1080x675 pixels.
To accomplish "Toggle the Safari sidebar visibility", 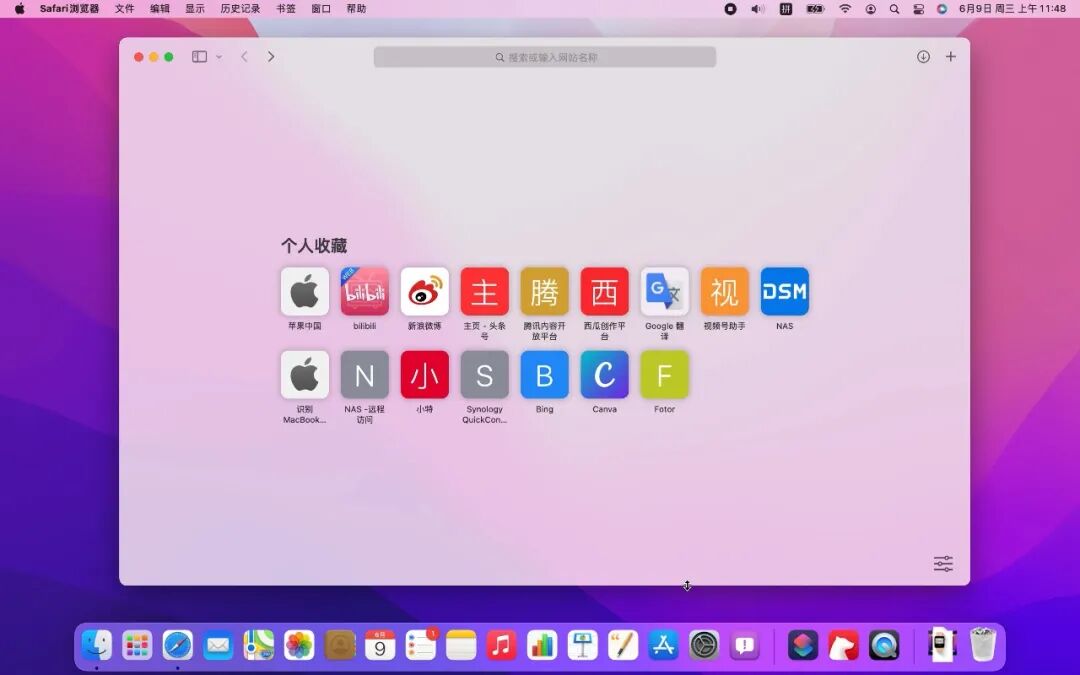I will [199, 57].
